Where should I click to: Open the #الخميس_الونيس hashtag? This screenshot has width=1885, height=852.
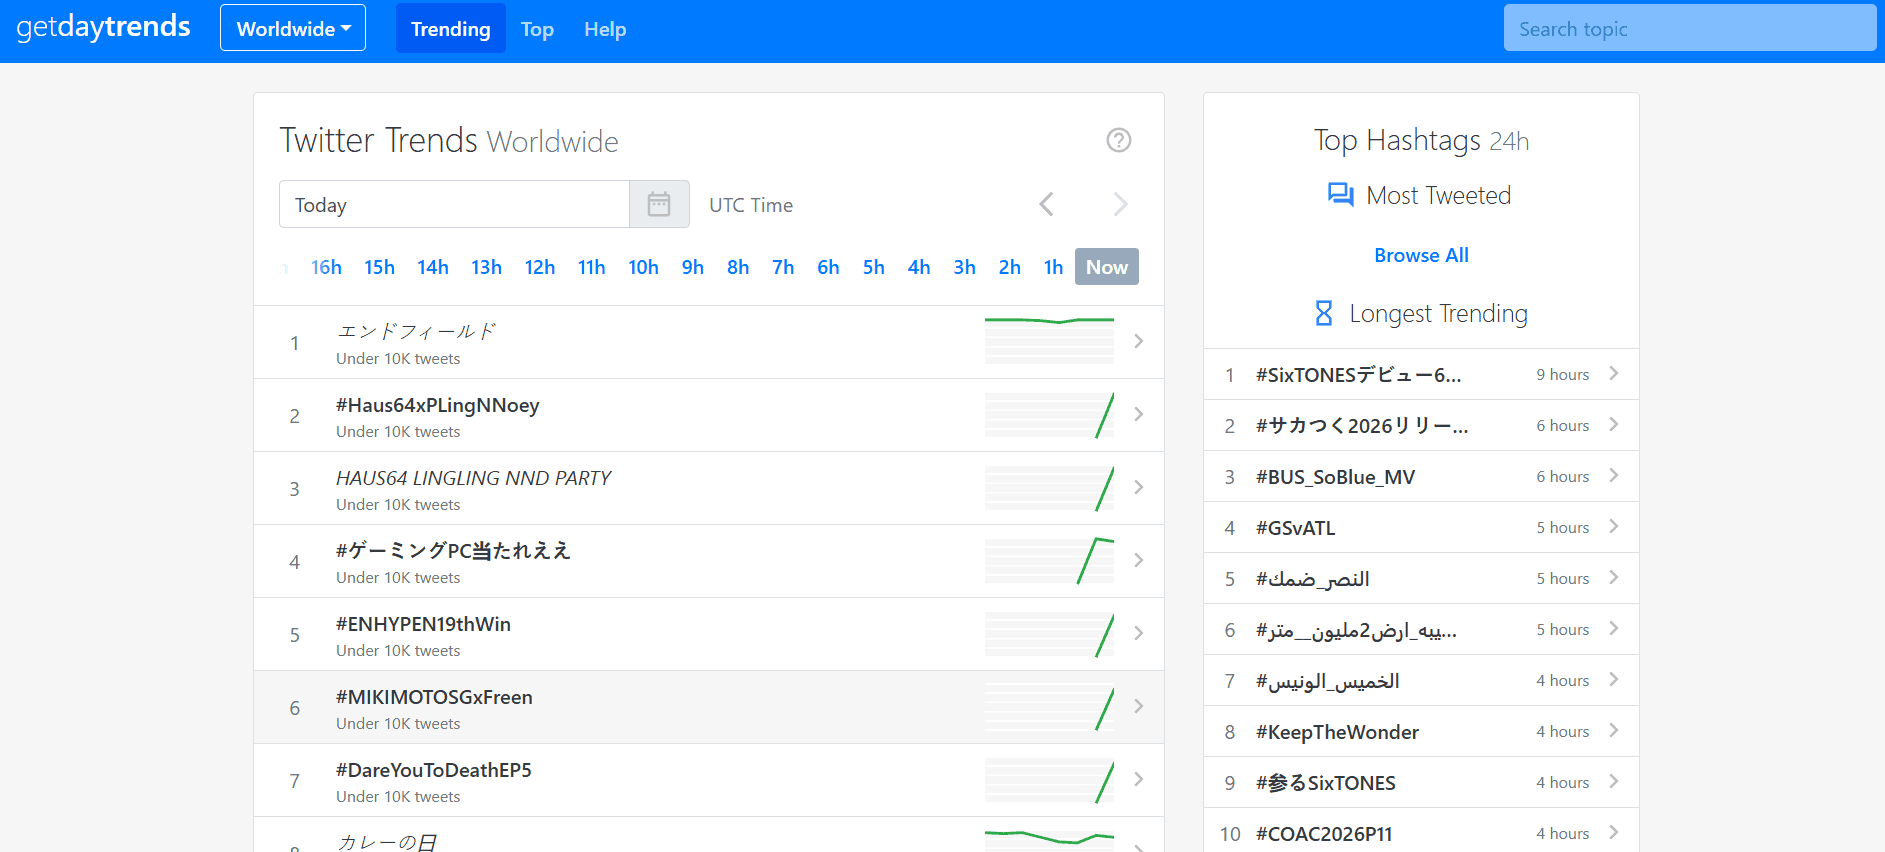(1328, 681)
